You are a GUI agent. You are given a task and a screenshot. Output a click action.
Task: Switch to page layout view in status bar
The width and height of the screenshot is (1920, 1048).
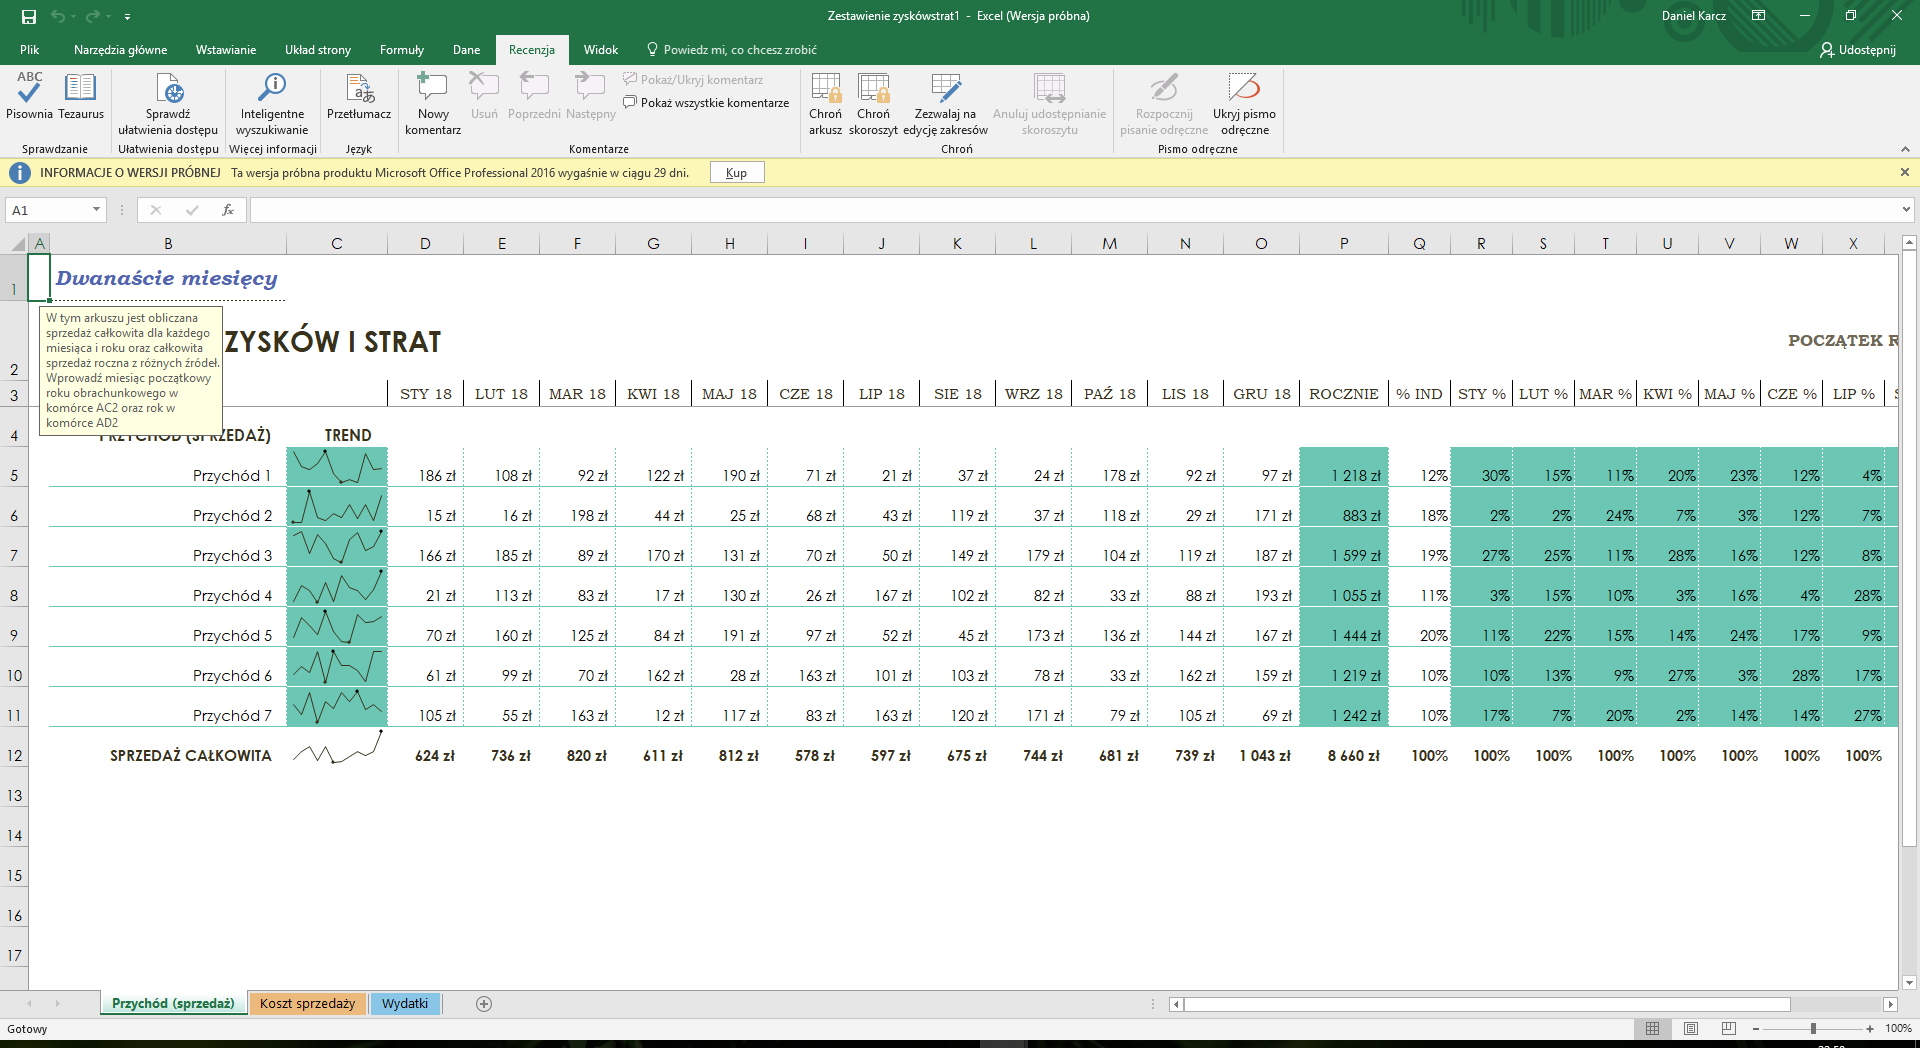point(1691,1029)
